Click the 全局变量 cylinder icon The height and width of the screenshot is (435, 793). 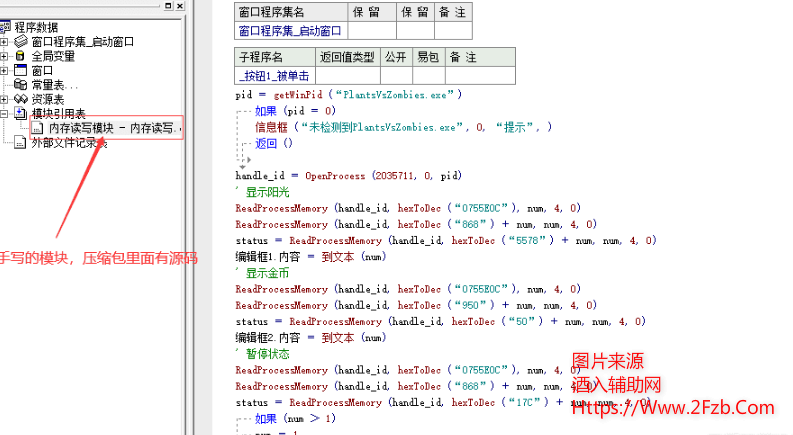point(21,56)
